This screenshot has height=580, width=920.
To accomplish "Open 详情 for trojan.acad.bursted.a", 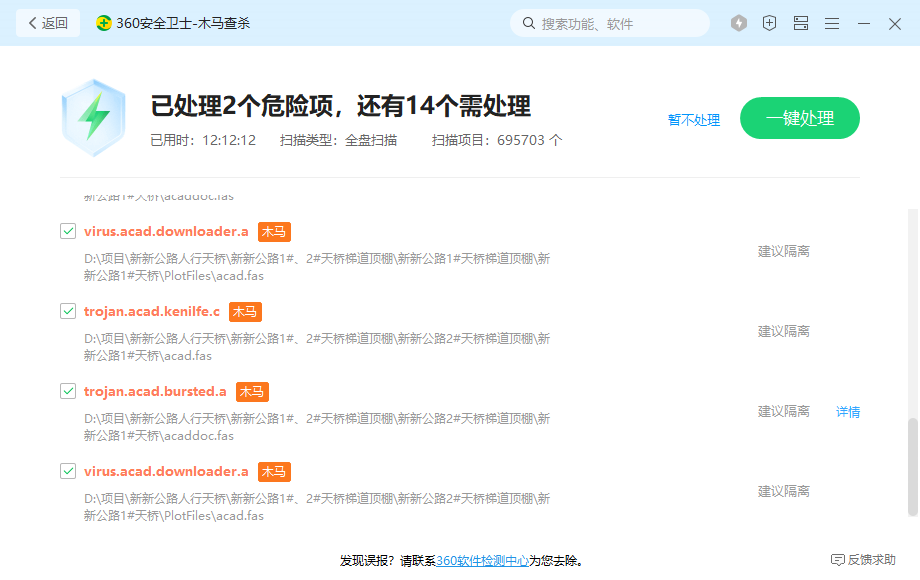I will pyautogui.click(x=848, y=412).
